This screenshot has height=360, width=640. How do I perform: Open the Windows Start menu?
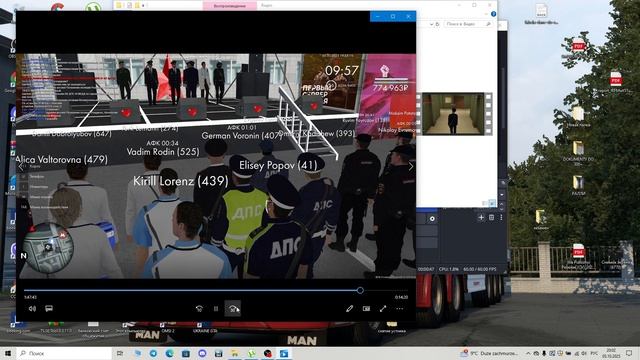coord(8,353)
